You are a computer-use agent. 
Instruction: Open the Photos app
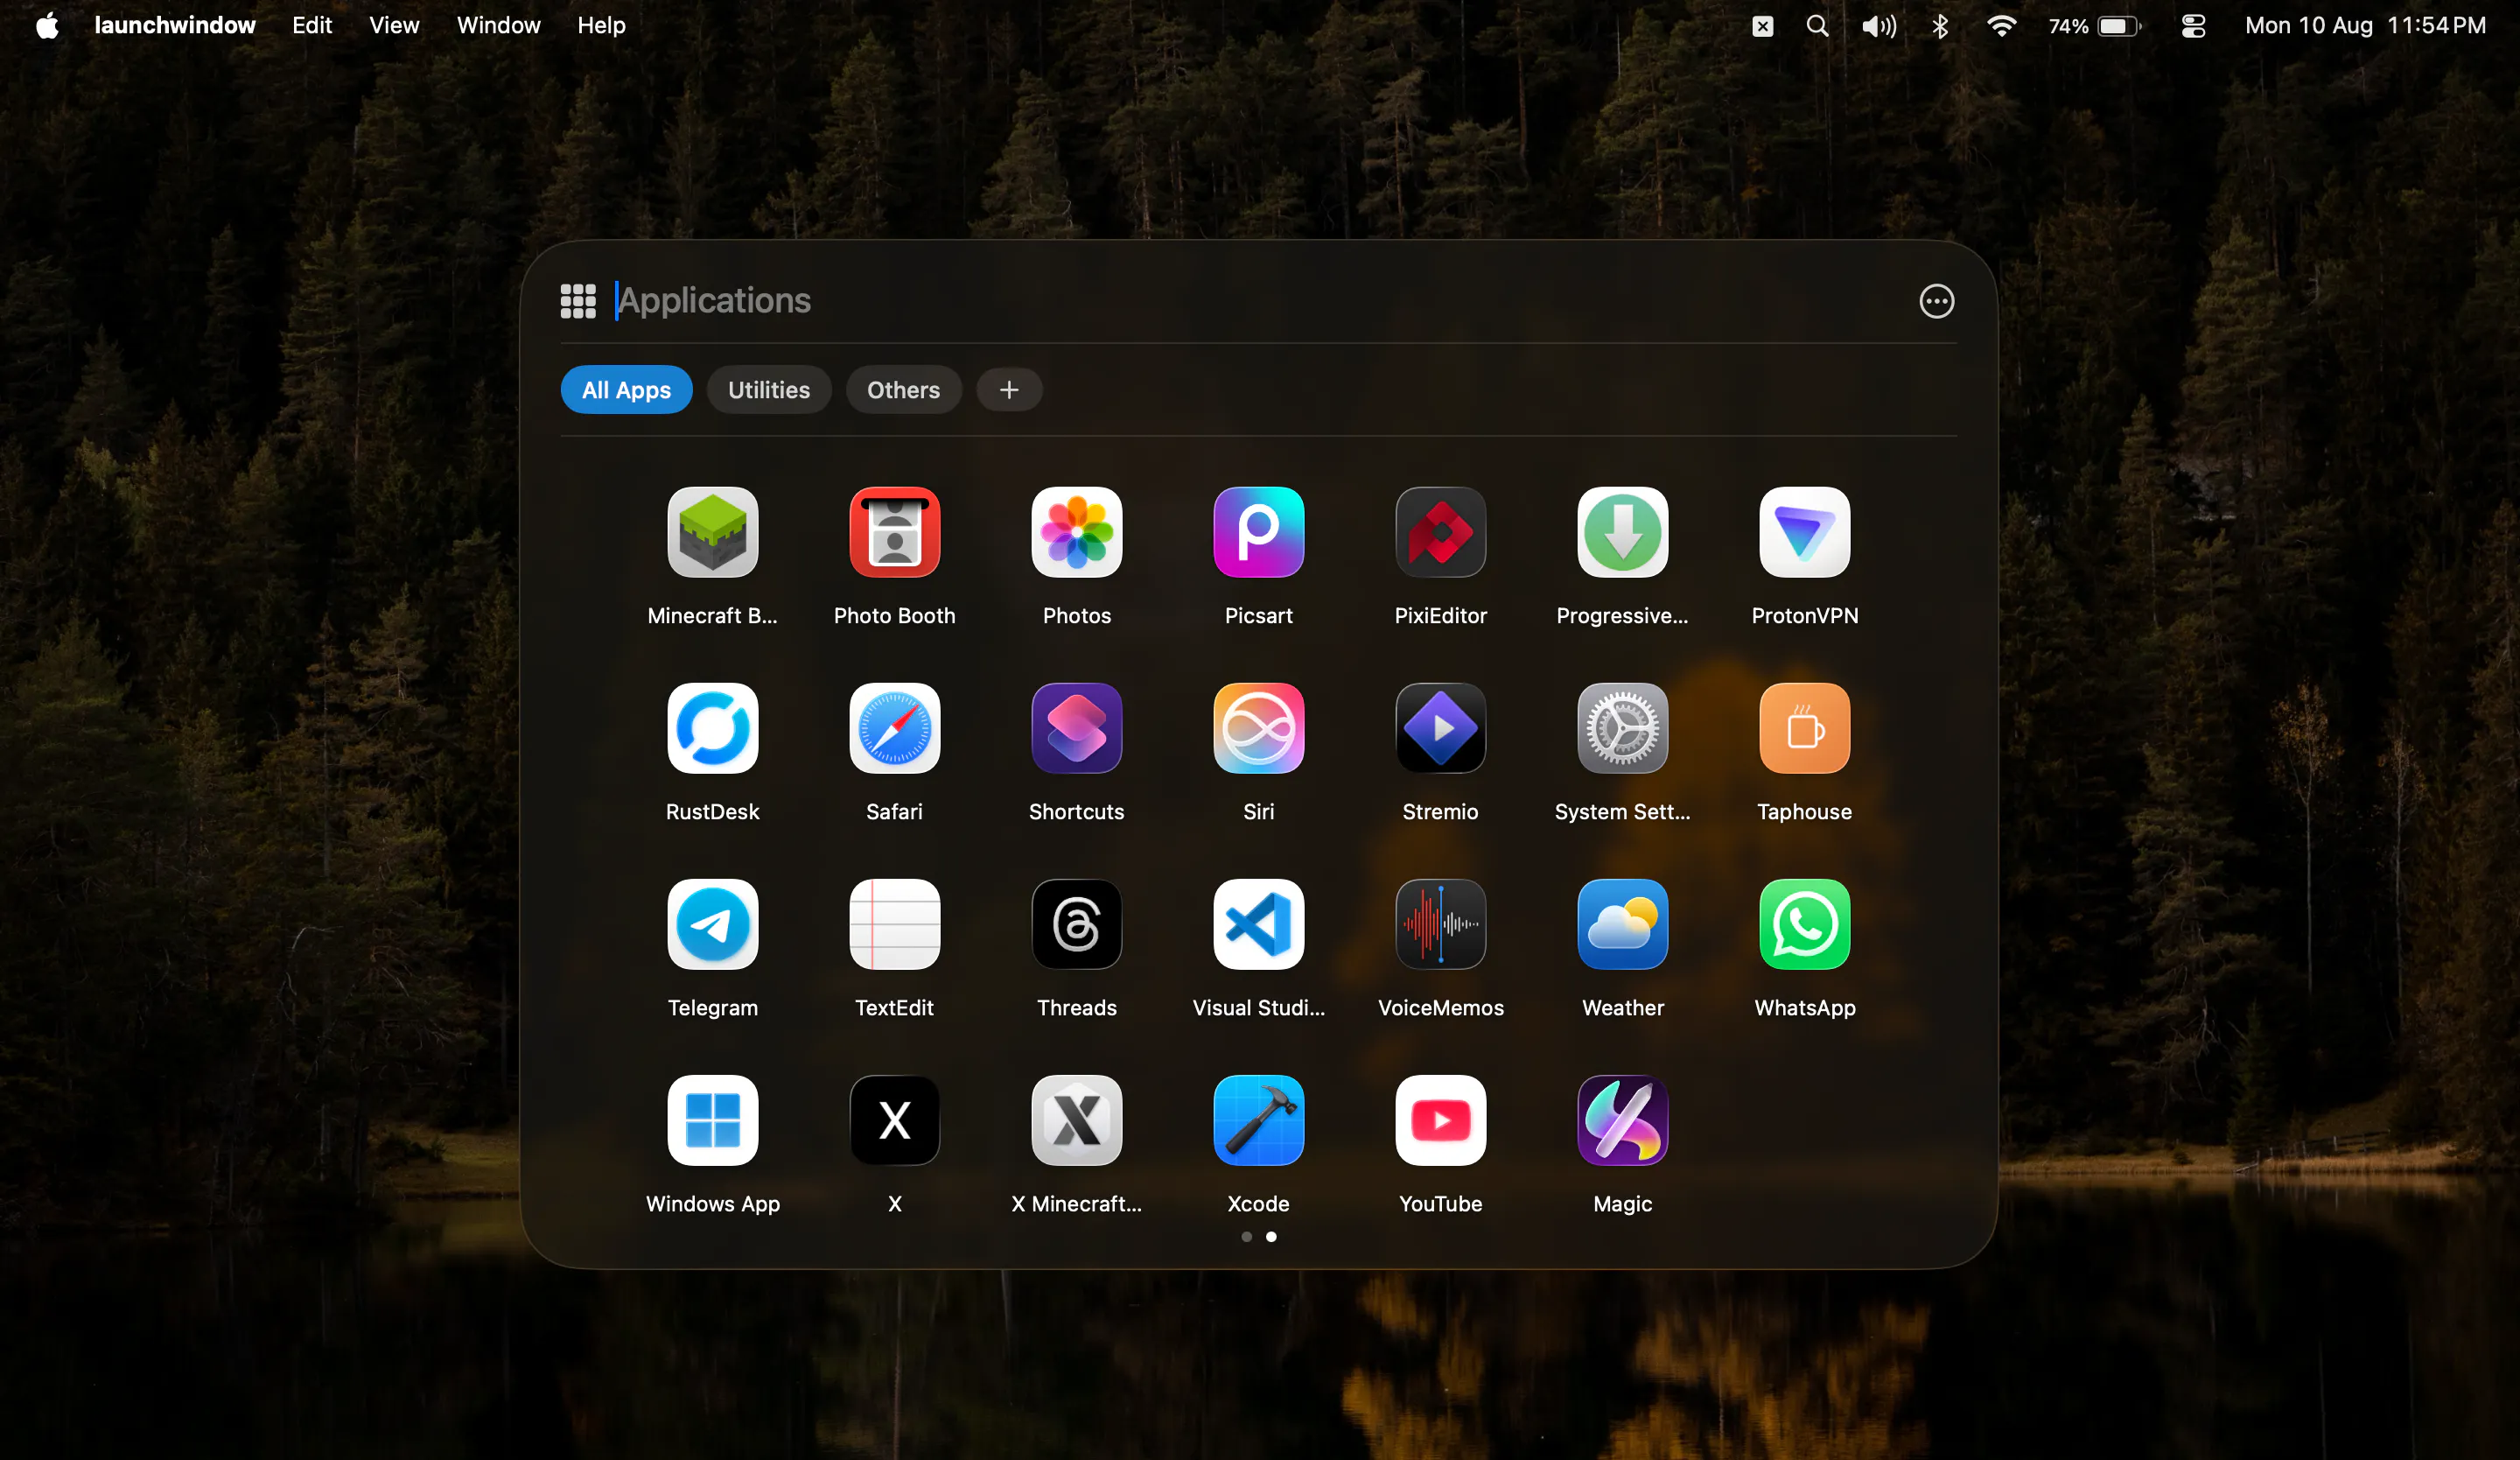pos(1076,532)
